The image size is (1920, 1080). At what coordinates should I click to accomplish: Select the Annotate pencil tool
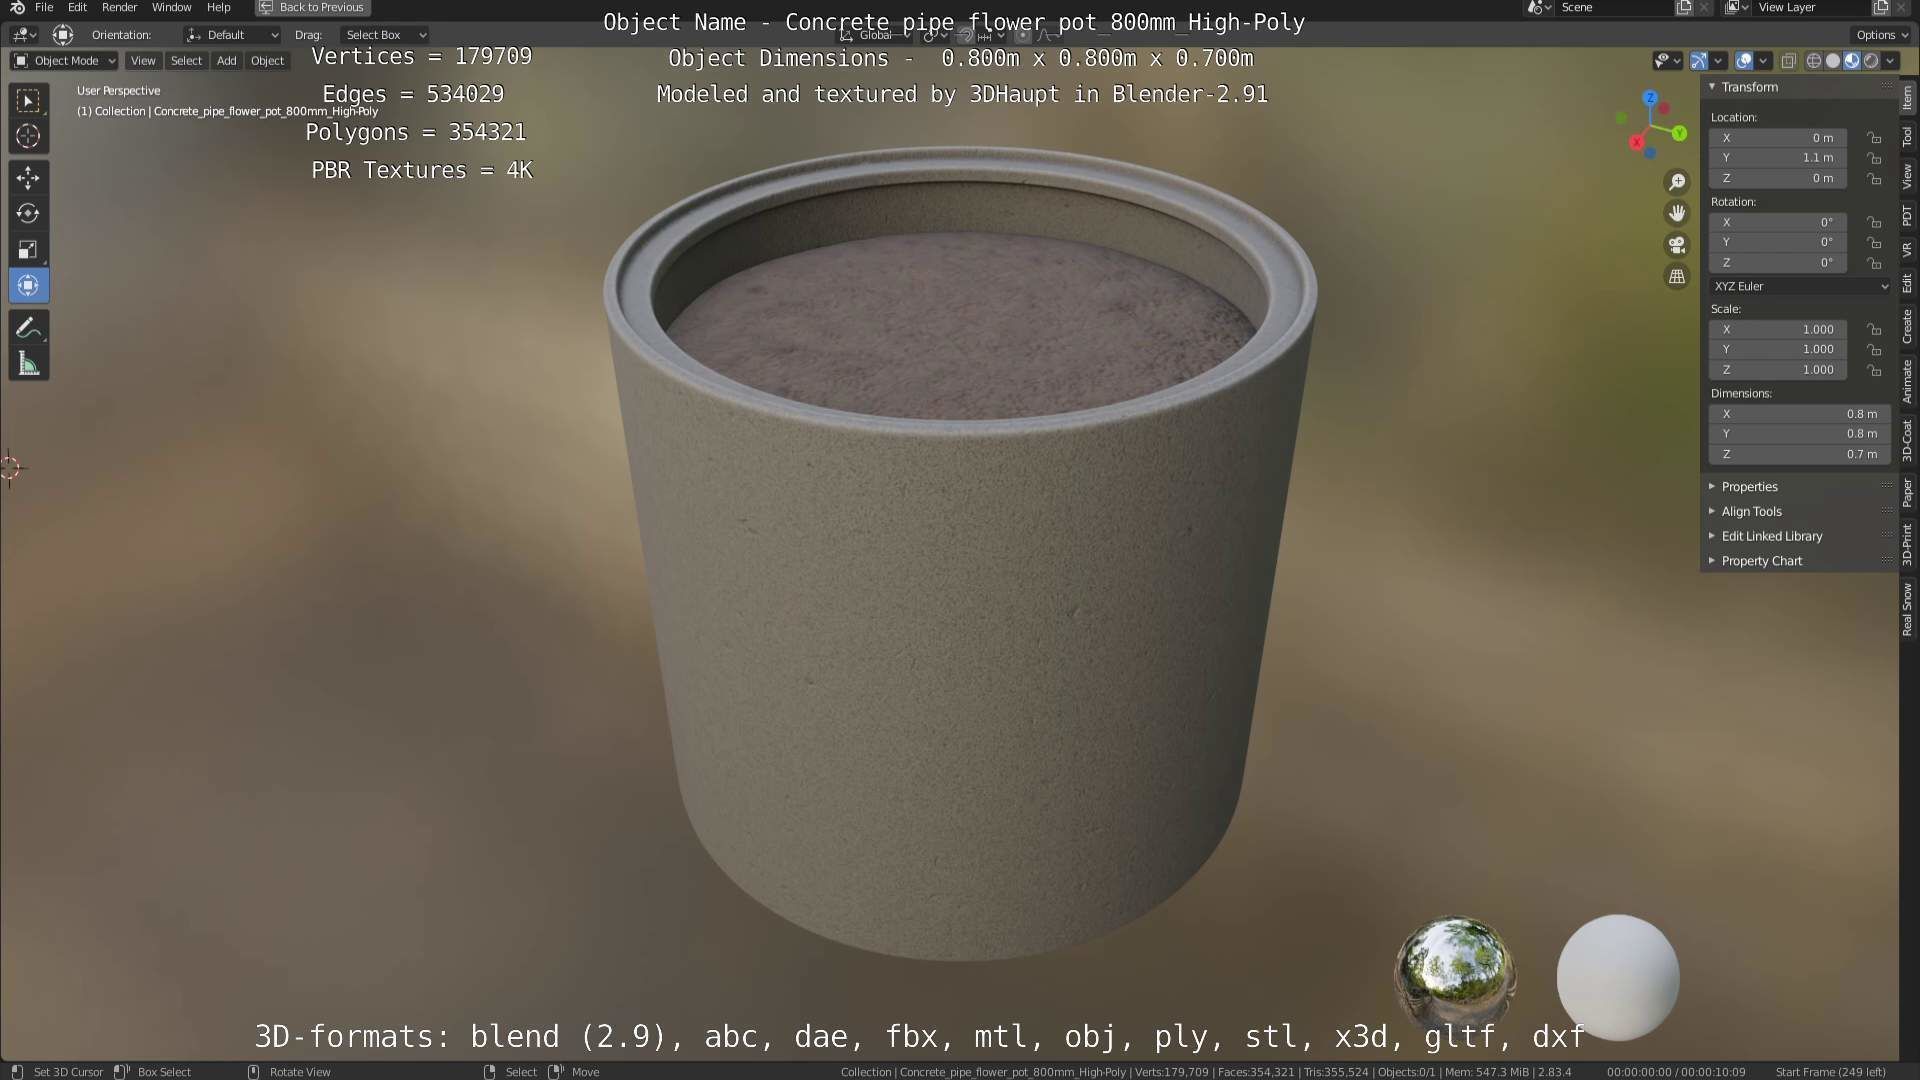pos(28,328)
